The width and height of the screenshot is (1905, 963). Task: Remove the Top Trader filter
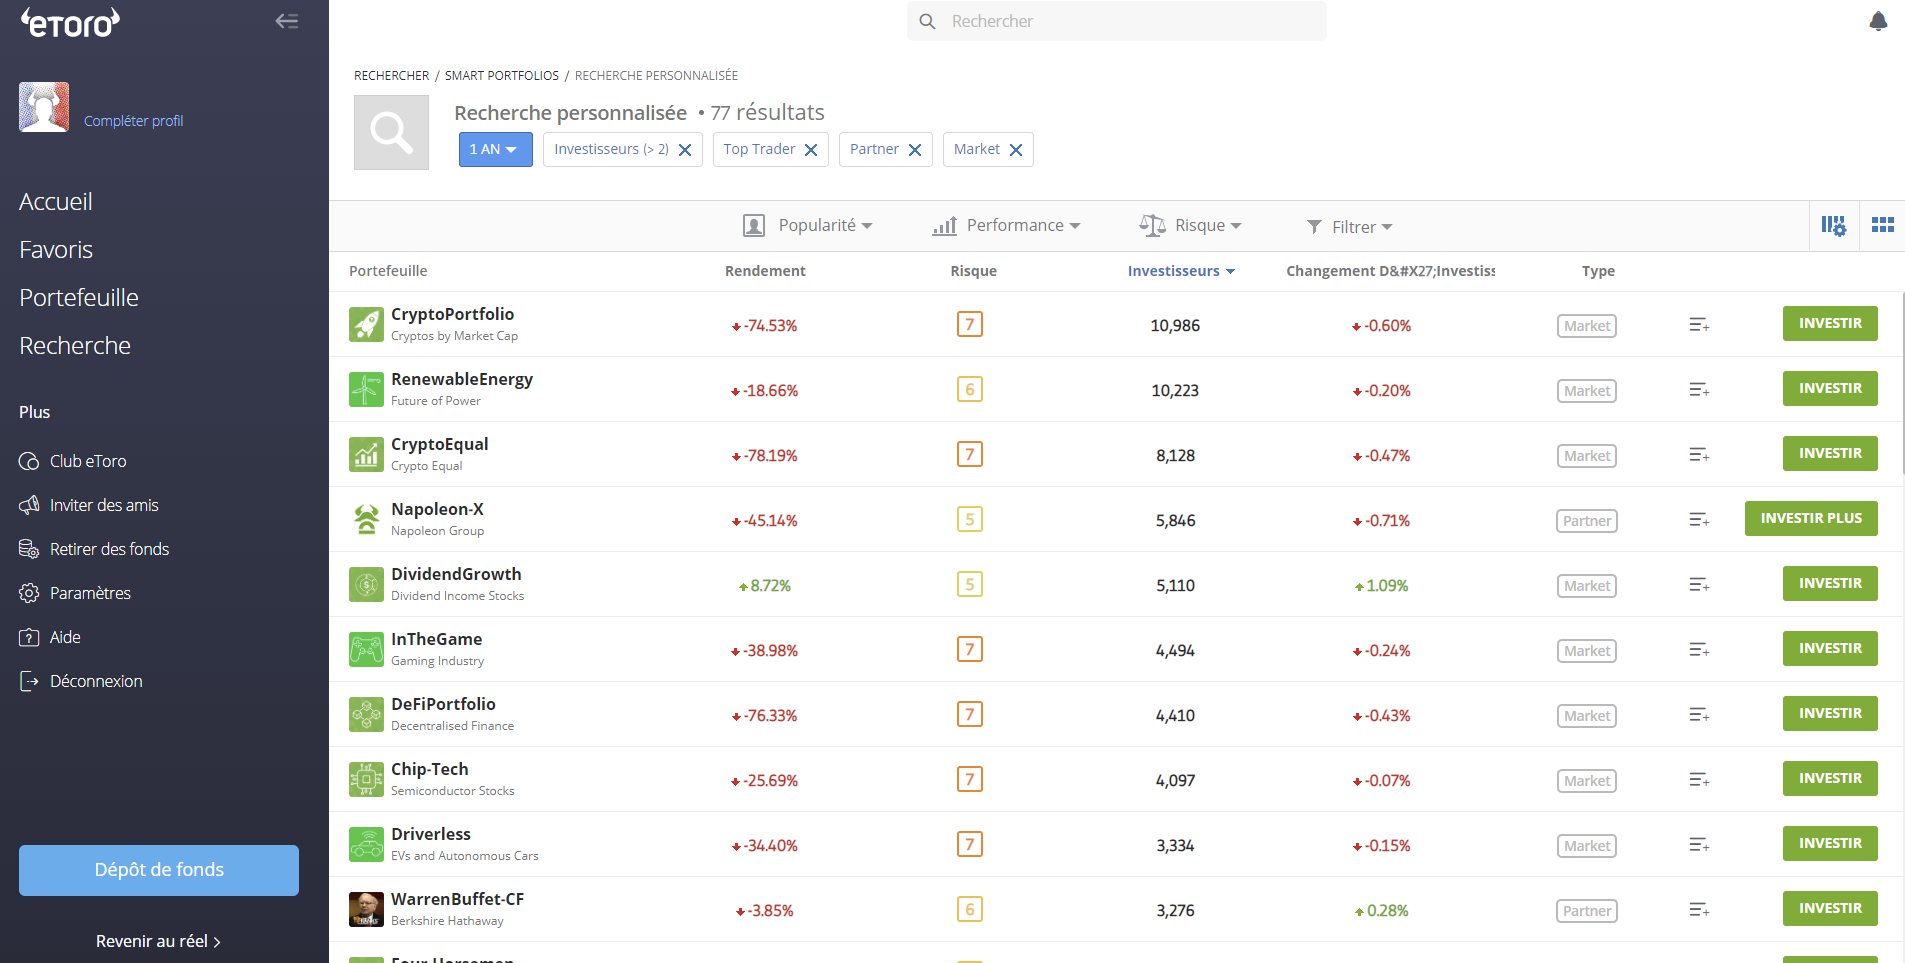click(811, 150)
